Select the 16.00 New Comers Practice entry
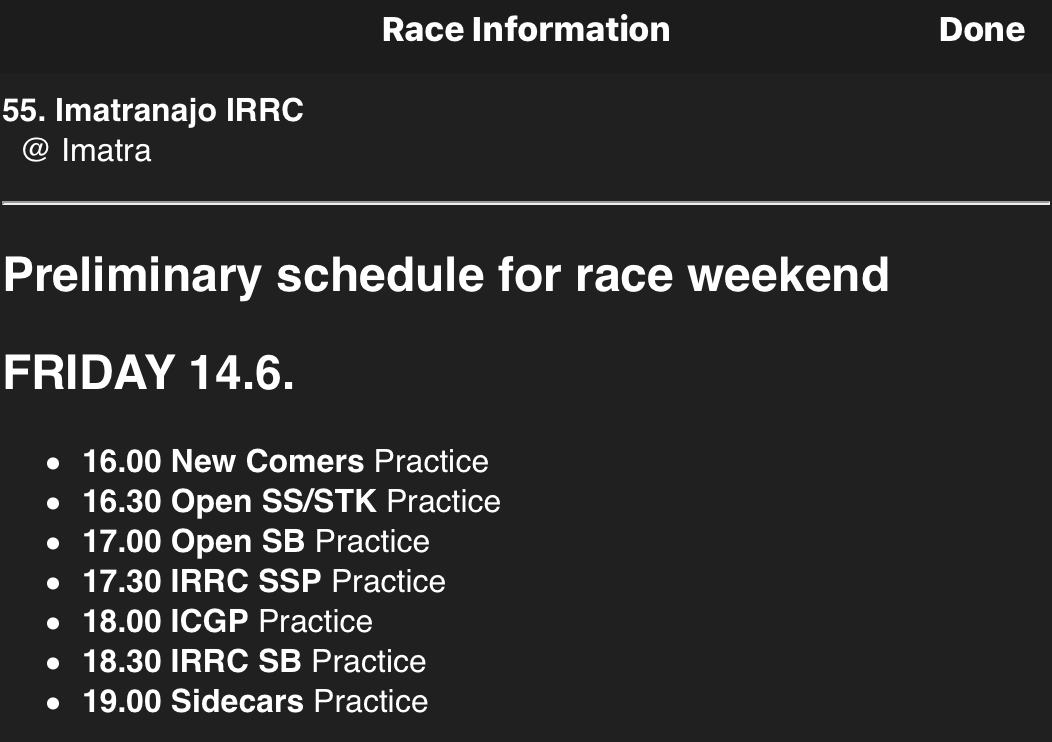1052x742 pixels. [286, 462]
